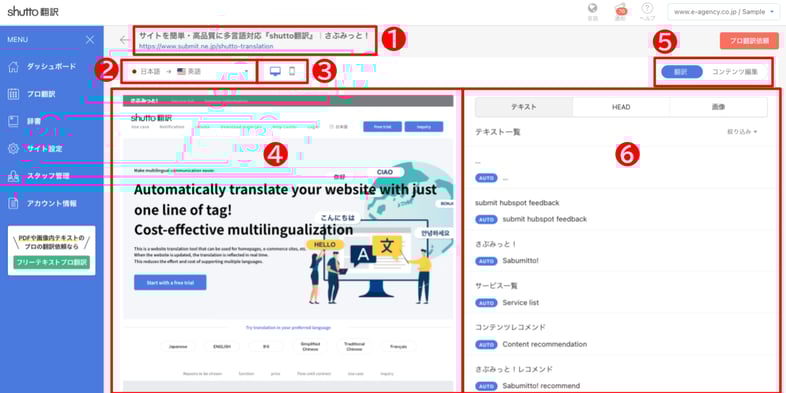
Task: Switch to the 画像 tab
Action: point(718,107)
